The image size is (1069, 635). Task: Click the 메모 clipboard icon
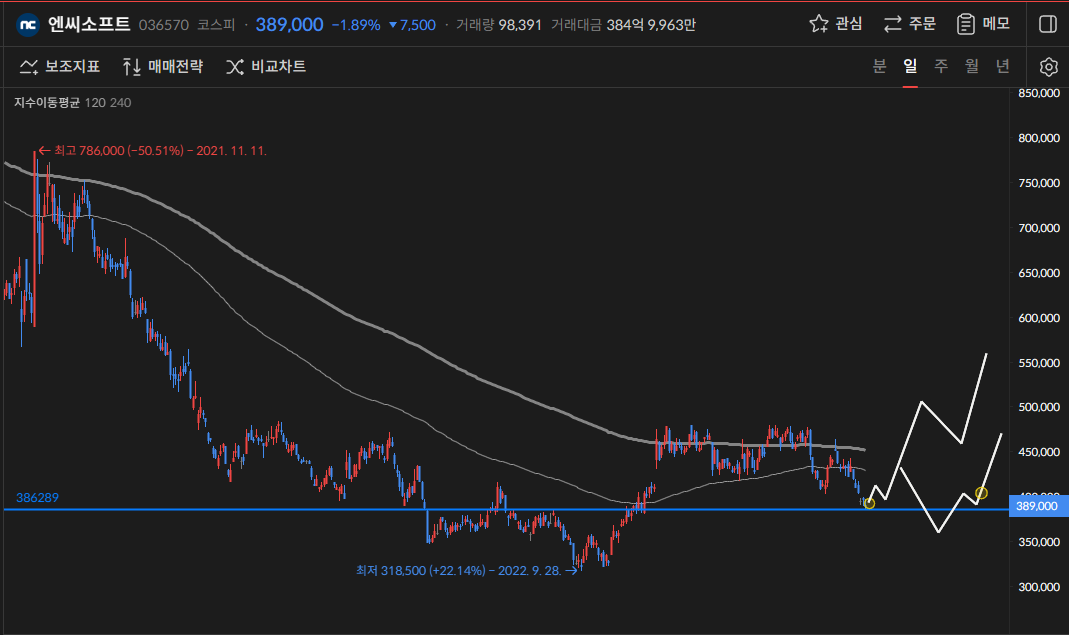pyautogui.click(x=965, y=24)
